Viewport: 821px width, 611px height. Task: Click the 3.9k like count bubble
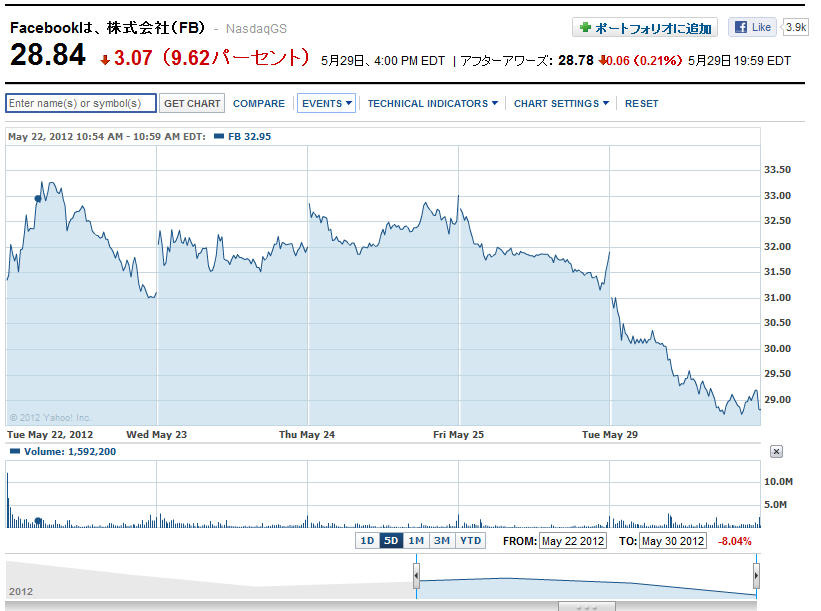[795, 27]
